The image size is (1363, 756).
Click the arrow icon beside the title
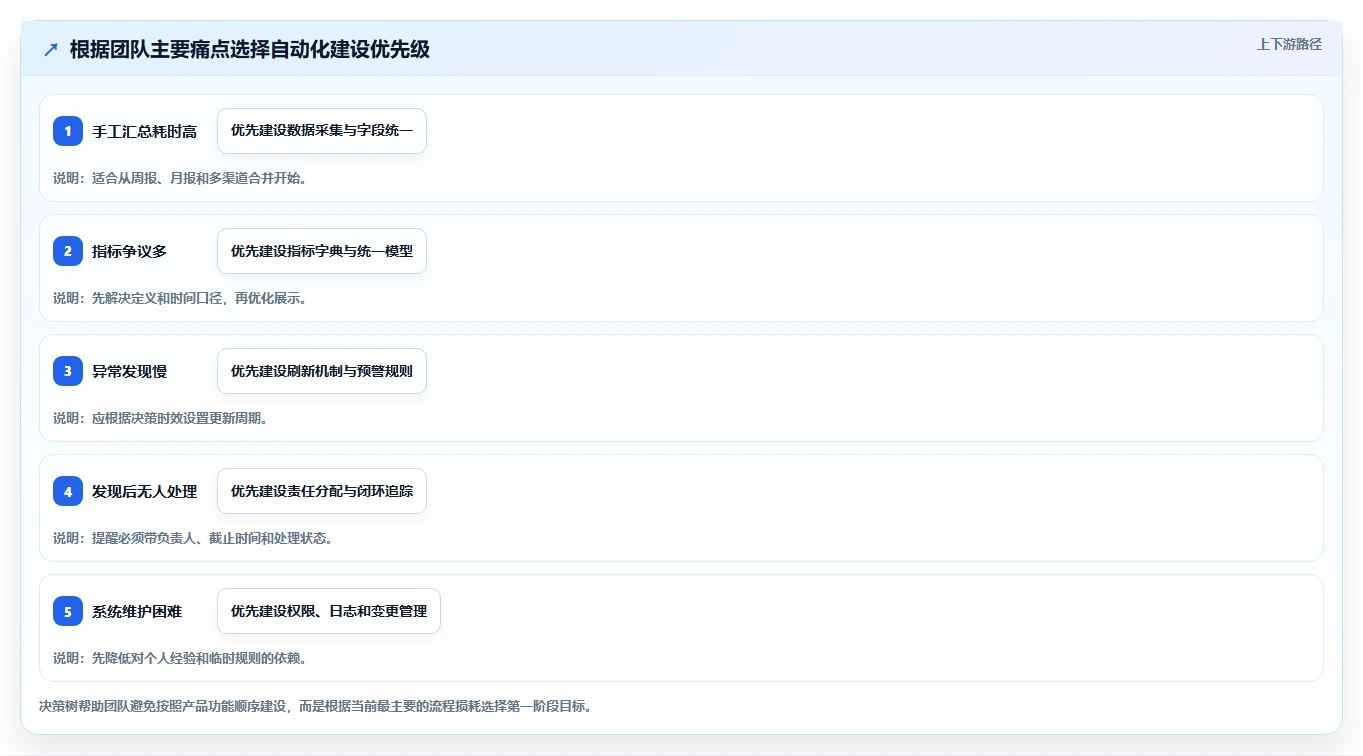[x=51, y=49]
